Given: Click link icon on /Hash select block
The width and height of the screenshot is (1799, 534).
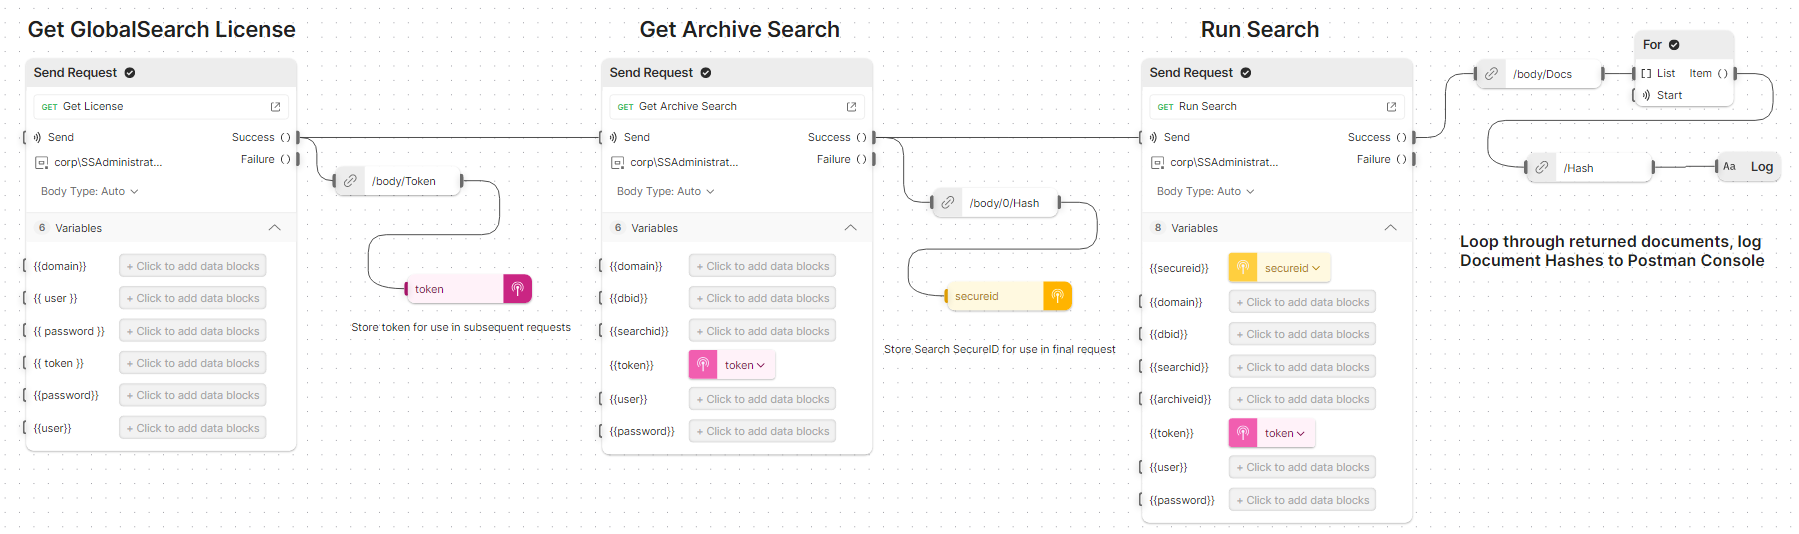Looking at the screenshot, I should click(x=1542, y=168).
